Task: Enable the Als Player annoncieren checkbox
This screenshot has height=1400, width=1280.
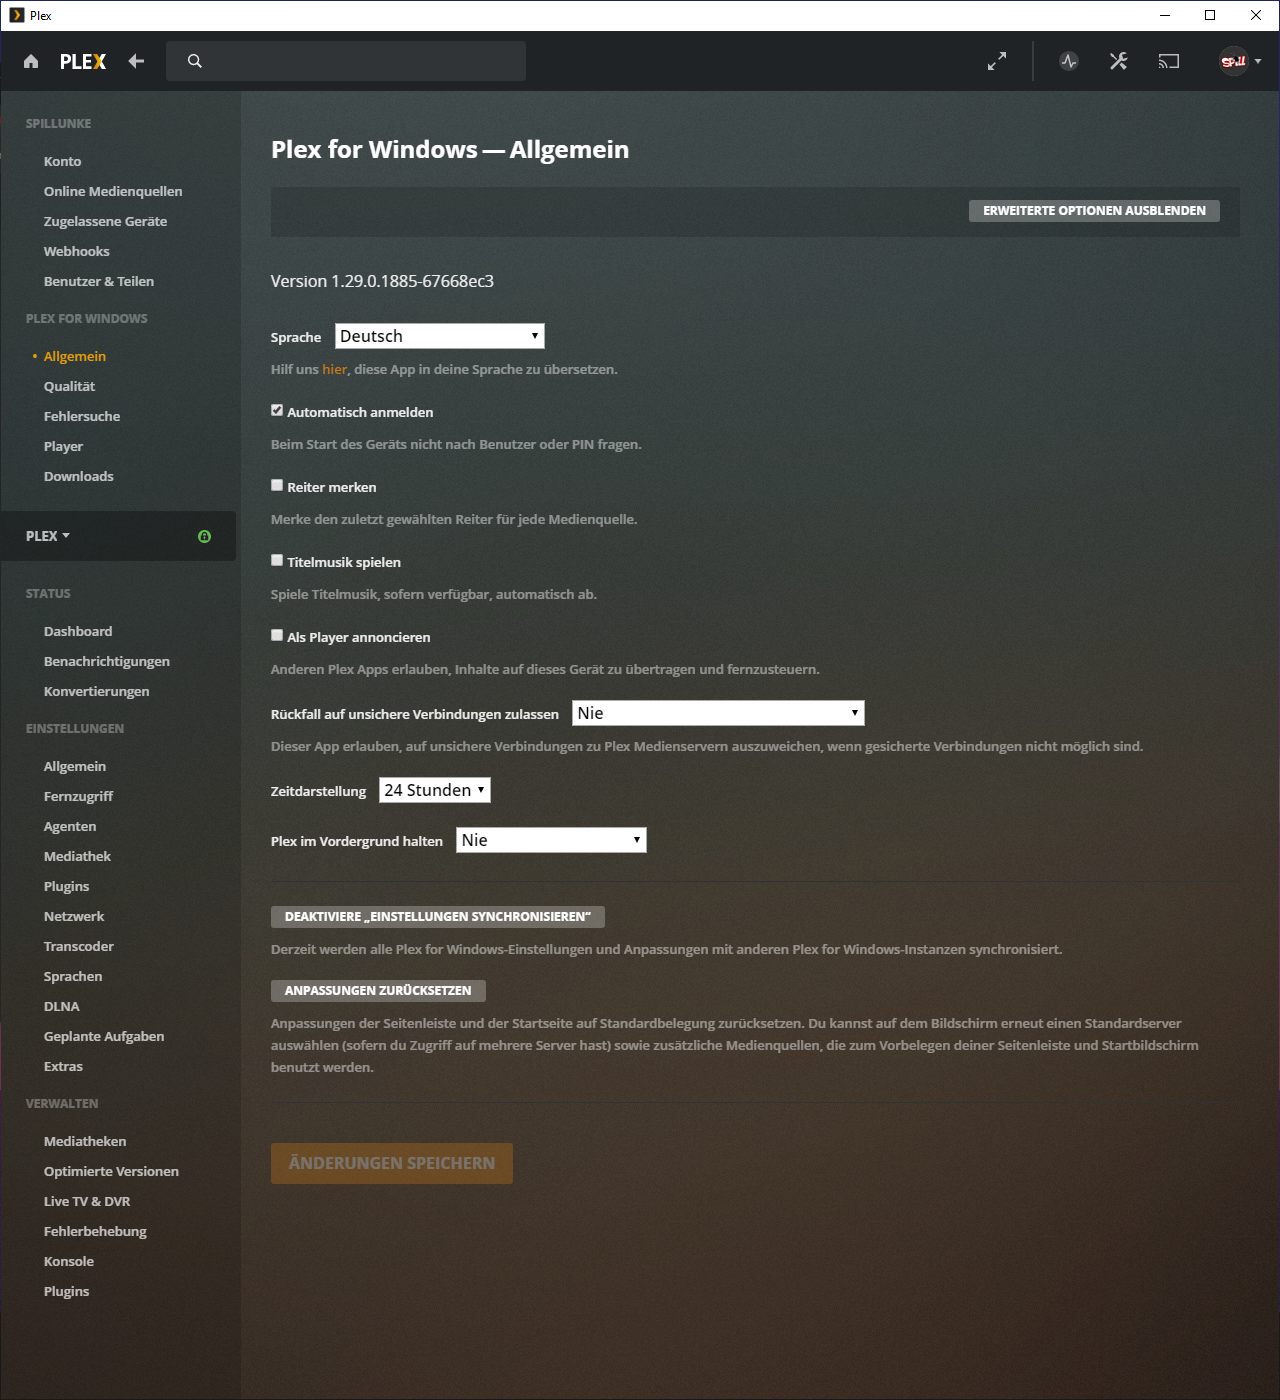Action: point(277,635)
